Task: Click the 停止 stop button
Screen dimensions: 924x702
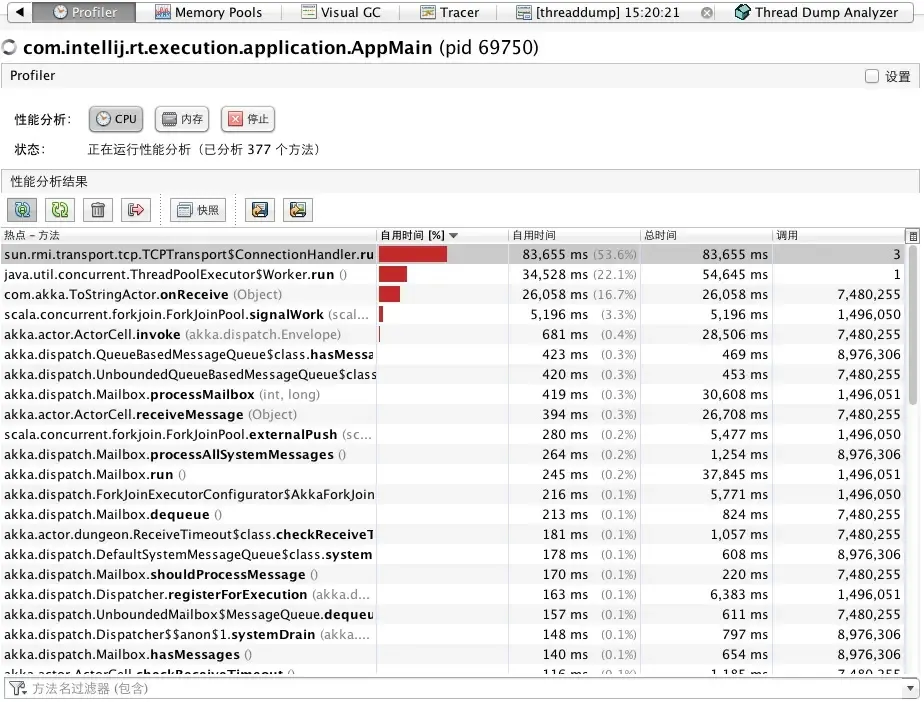Action: [x=248, y=119]
